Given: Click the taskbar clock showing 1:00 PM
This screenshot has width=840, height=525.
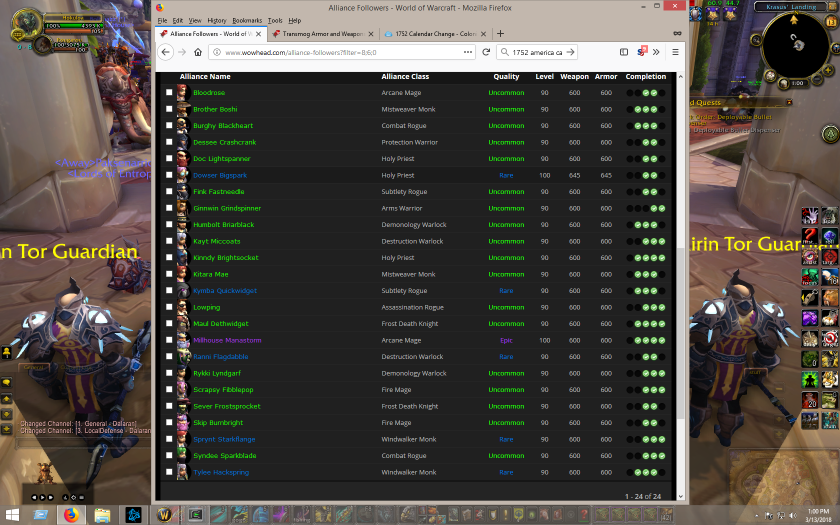Looking at the screenshot, I should (x=818, y=515).
